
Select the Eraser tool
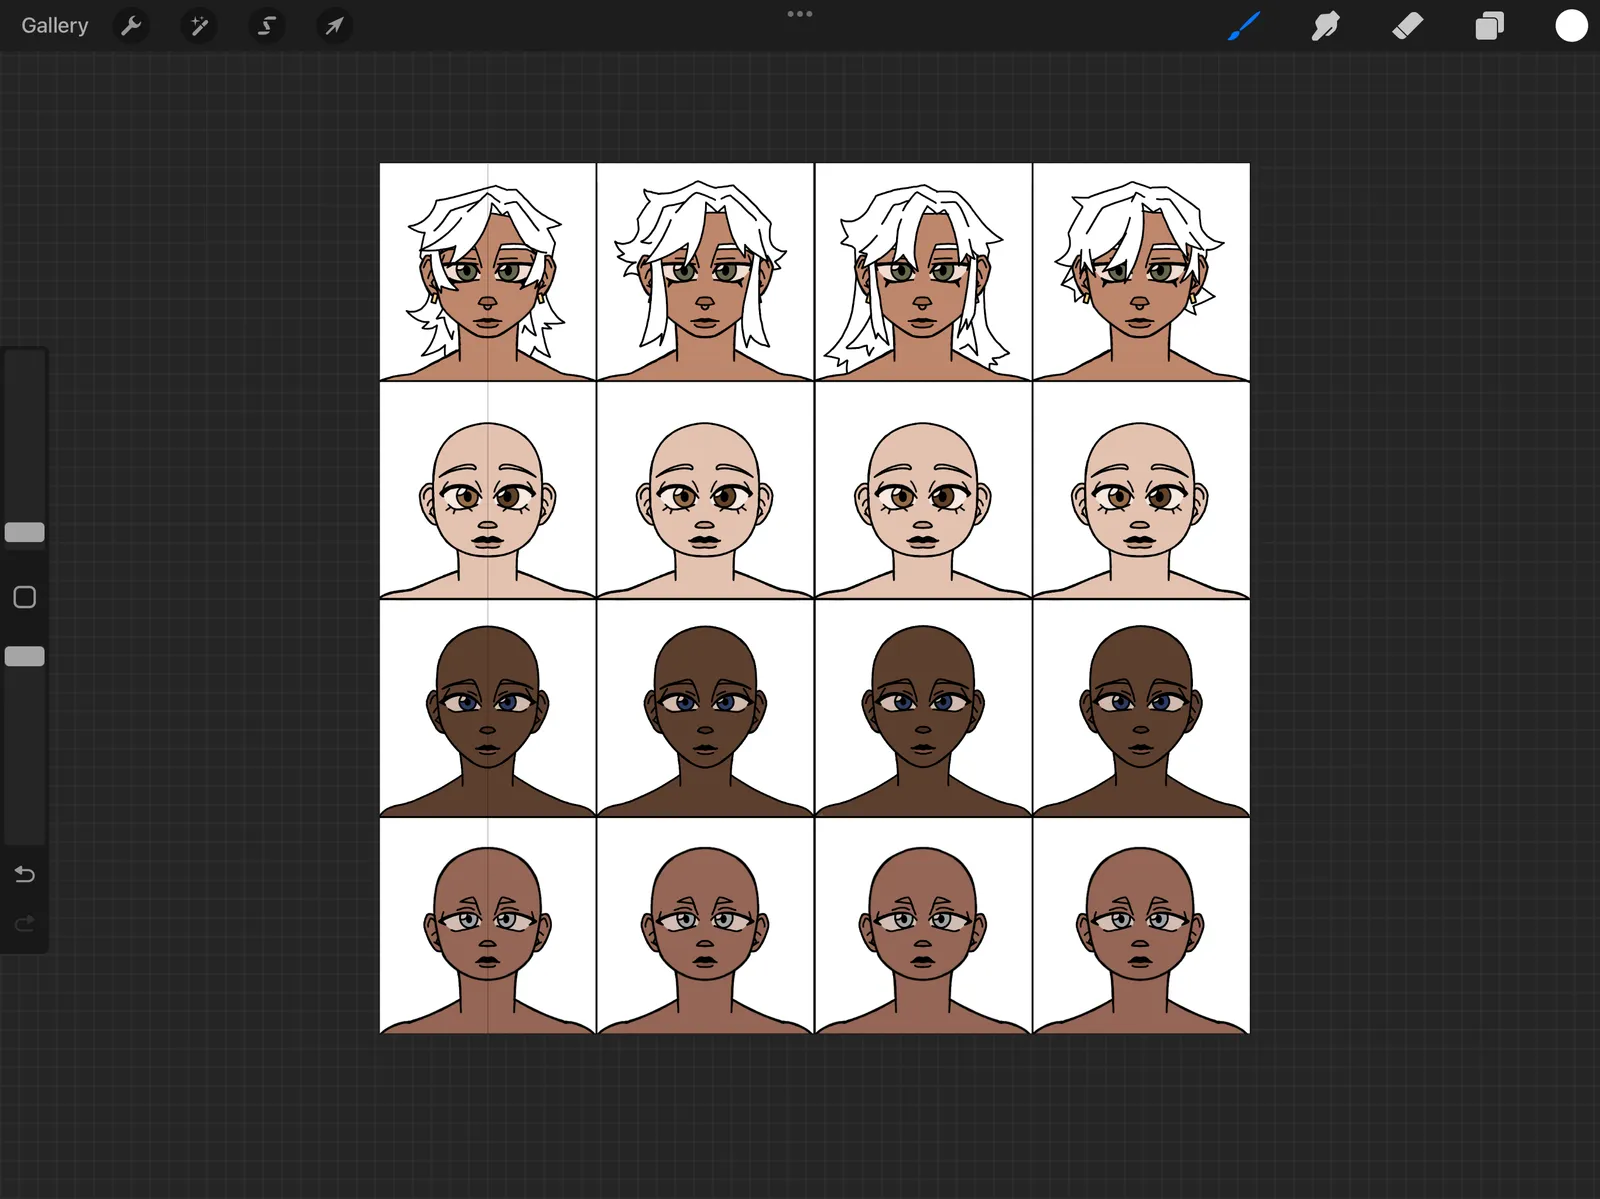tap(1407, 26)
